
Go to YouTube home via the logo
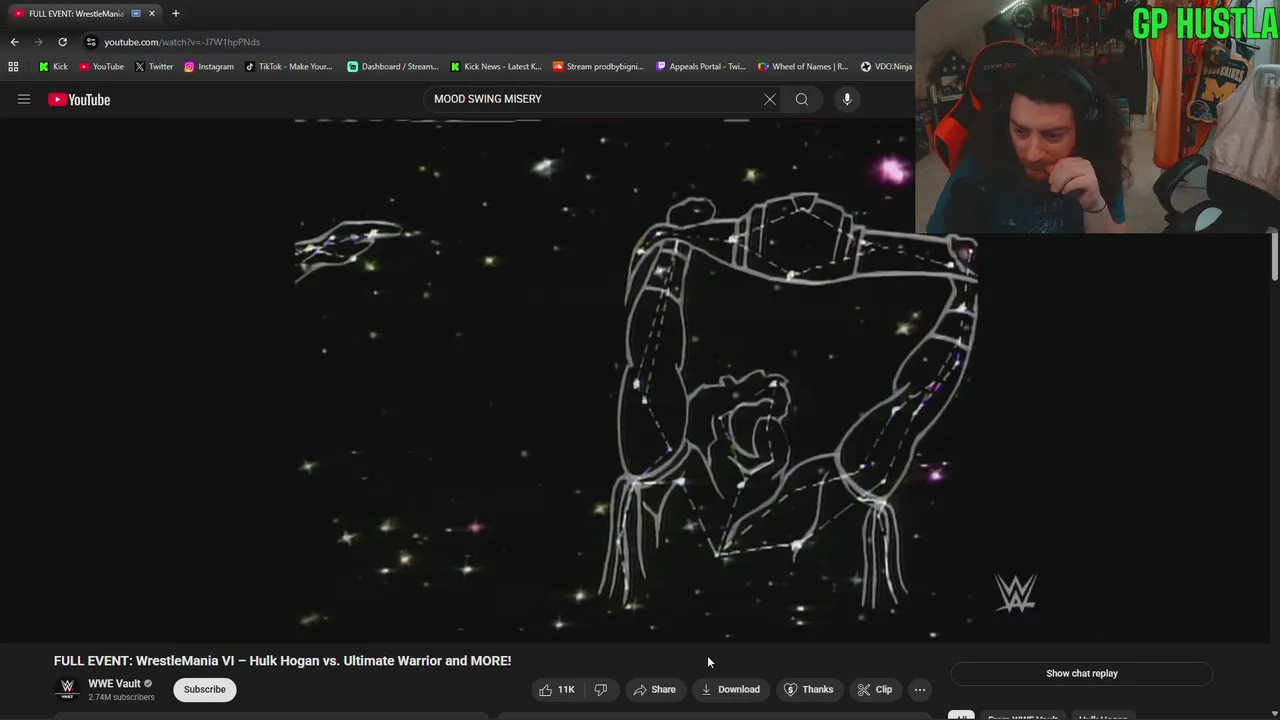pos(79,99)
